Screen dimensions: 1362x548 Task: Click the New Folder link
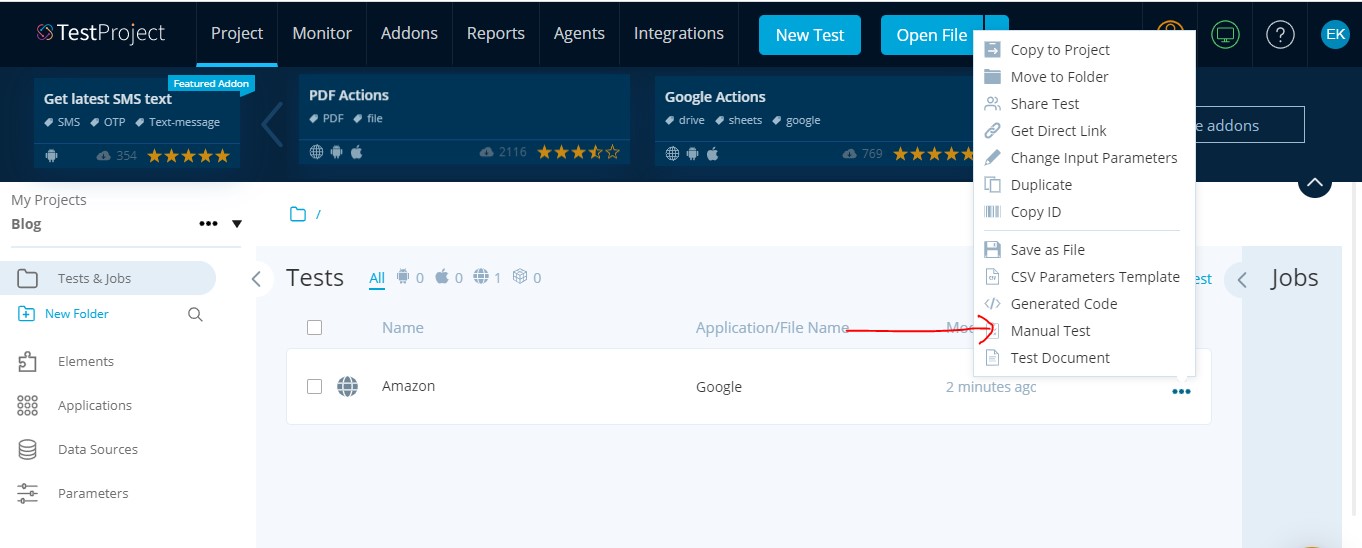point(76,314)
